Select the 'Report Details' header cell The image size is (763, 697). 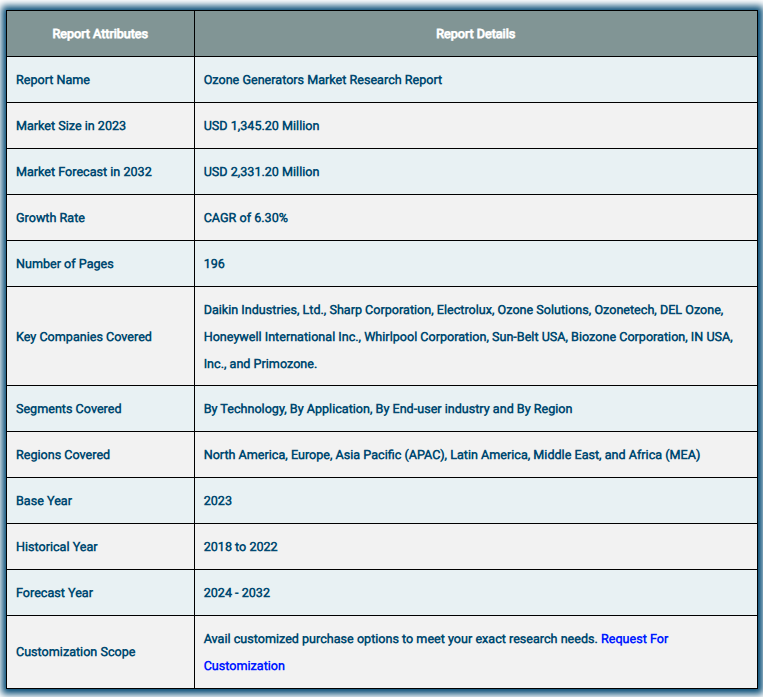click(475, 34)
